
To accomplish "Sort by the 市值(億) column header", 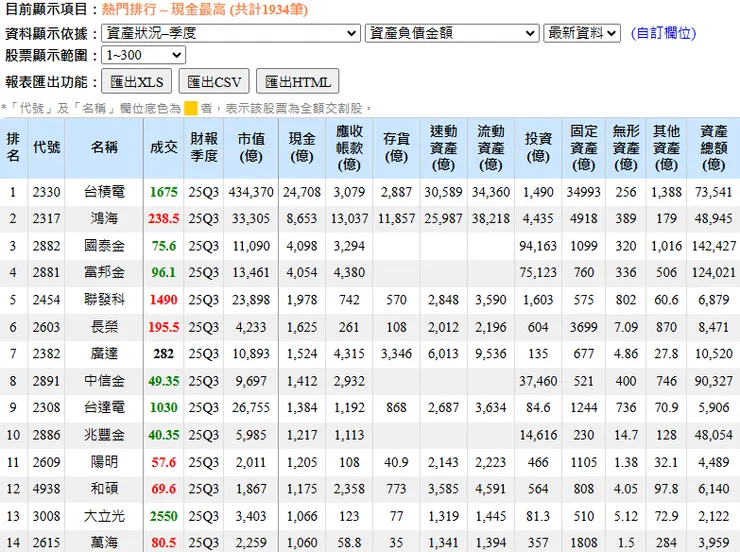I will click(251, 148).
